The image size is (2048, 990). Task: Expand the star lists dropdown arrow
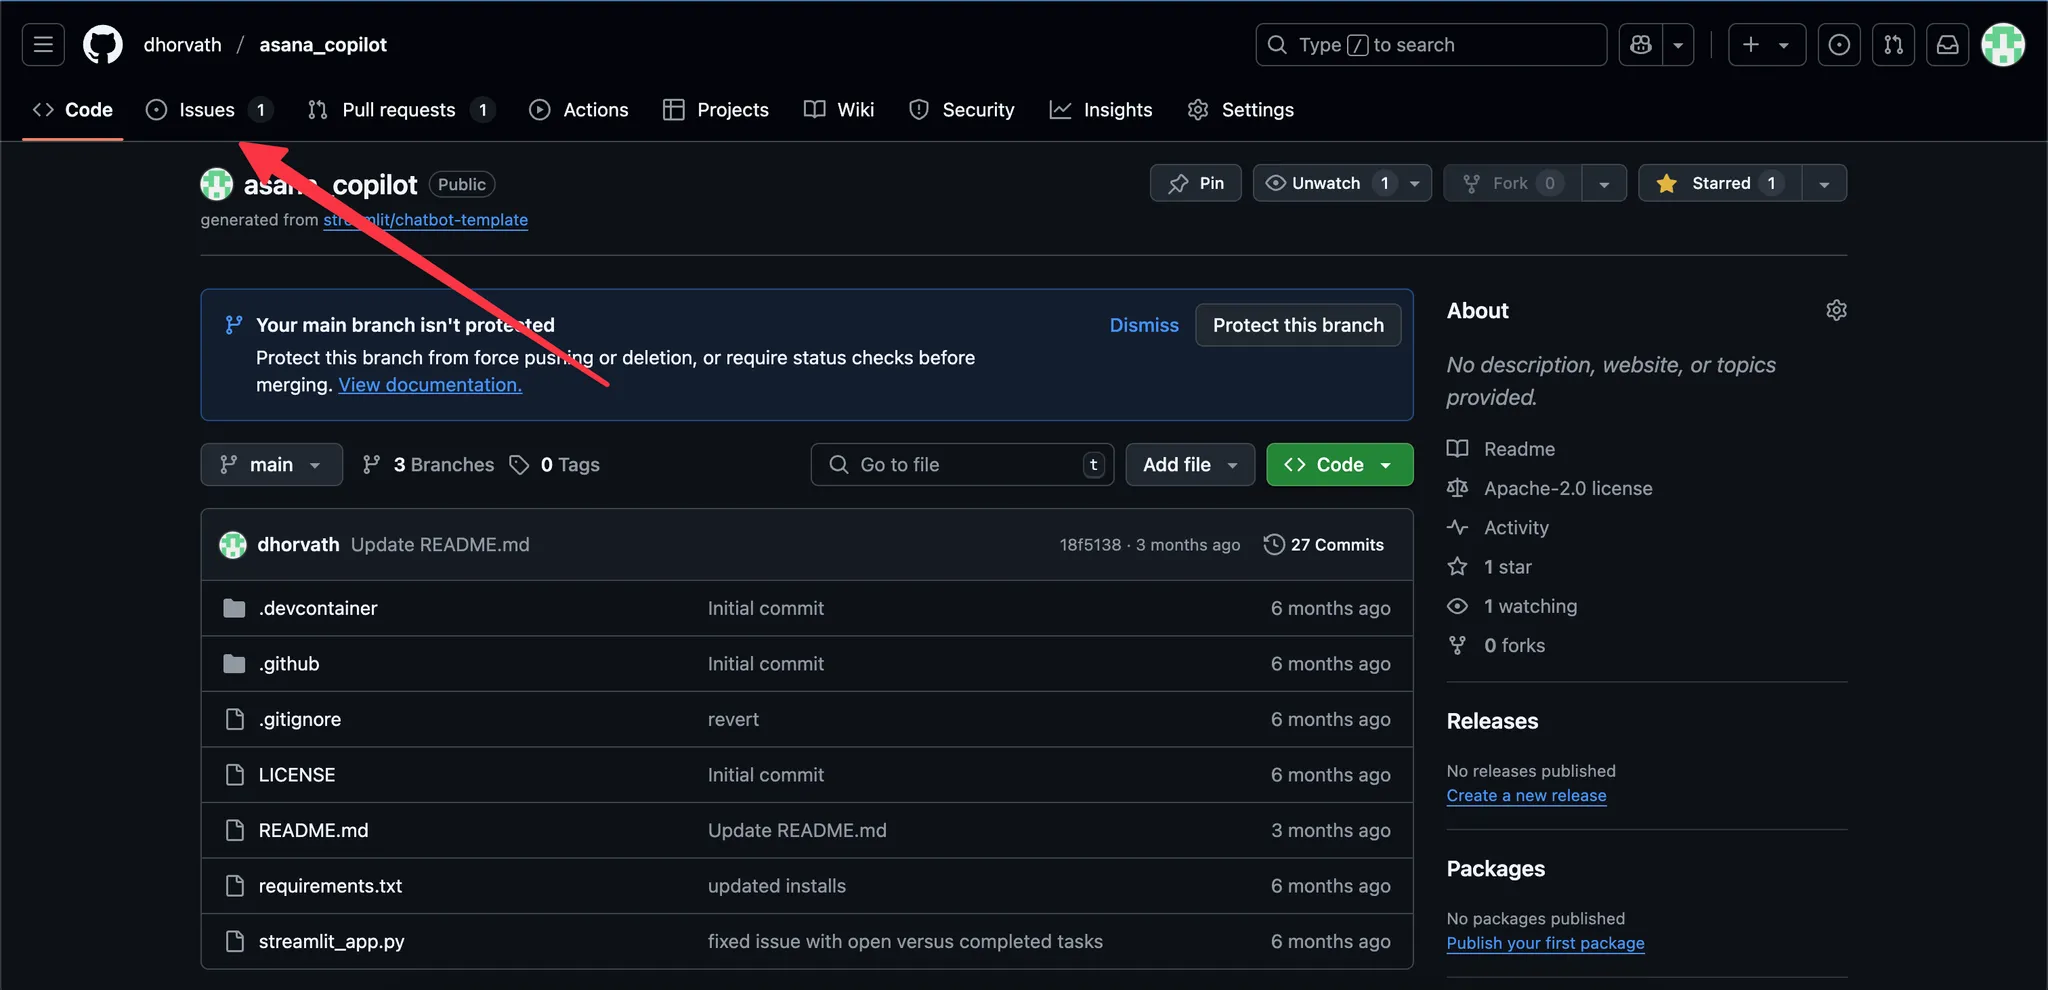click(x=1824, y=183)
